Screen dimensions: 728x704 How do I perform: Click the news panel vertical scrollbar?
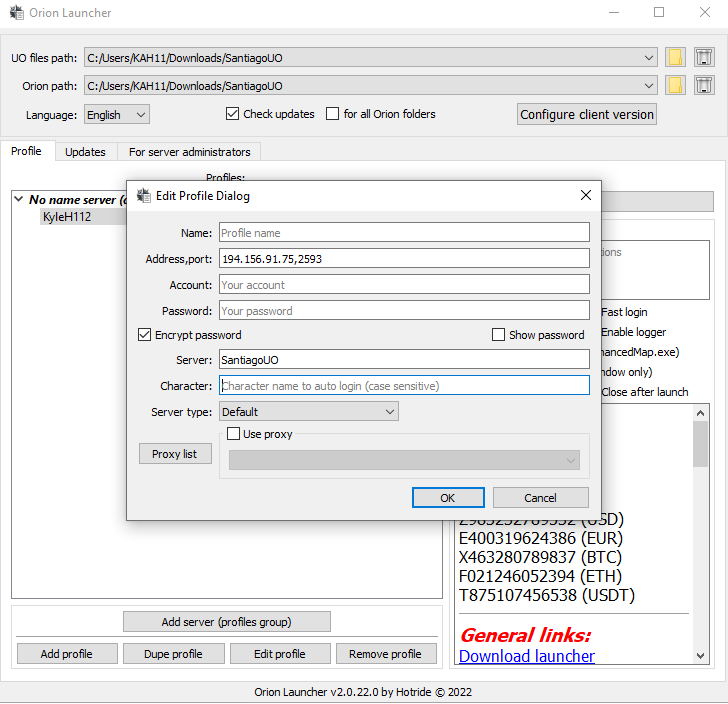pos(700,540)
